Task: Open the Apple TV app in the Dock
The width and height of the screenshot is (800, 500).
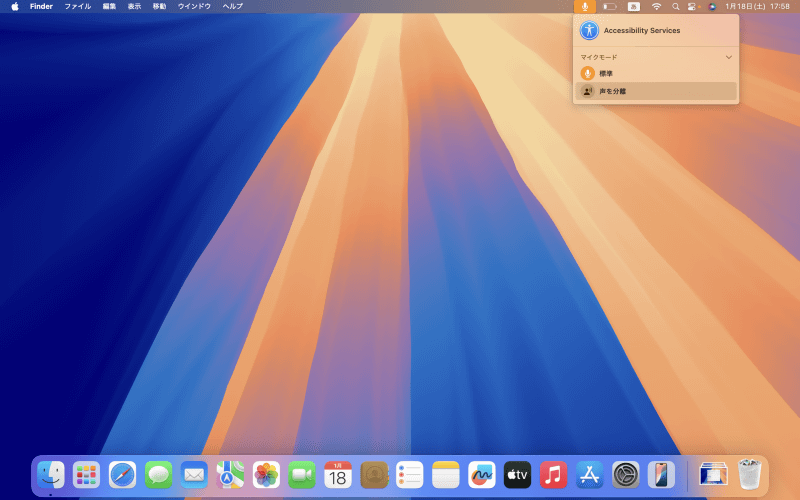Action: coord(517,475)
